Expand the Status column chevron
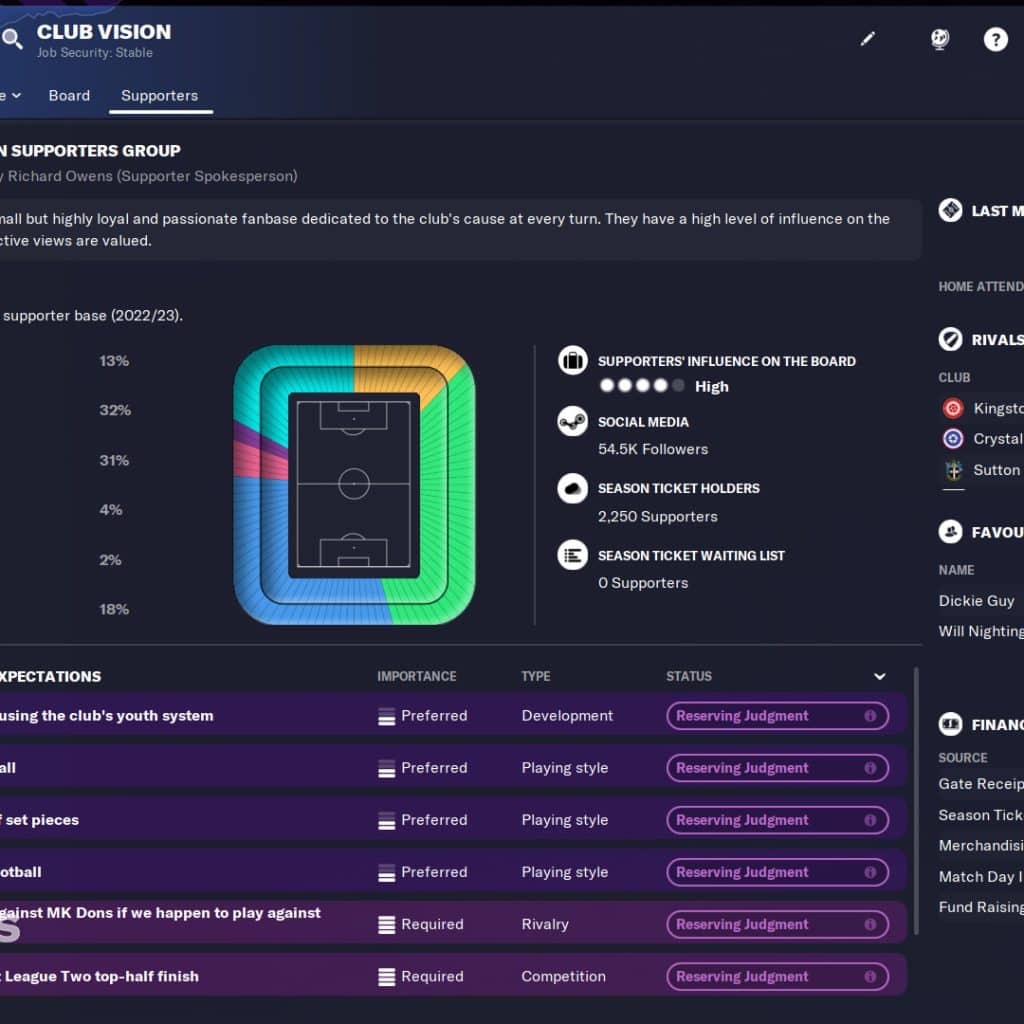This screenshot has height=1024, width=1024. click(880, 677)
